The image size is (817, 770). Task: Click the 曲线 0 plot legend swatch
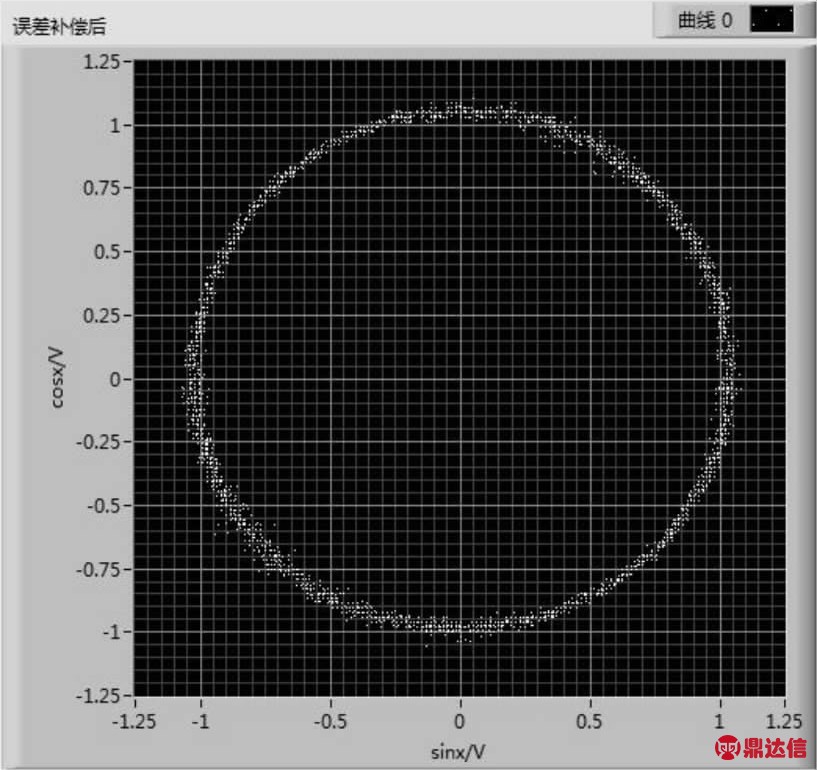click(772, 20)
